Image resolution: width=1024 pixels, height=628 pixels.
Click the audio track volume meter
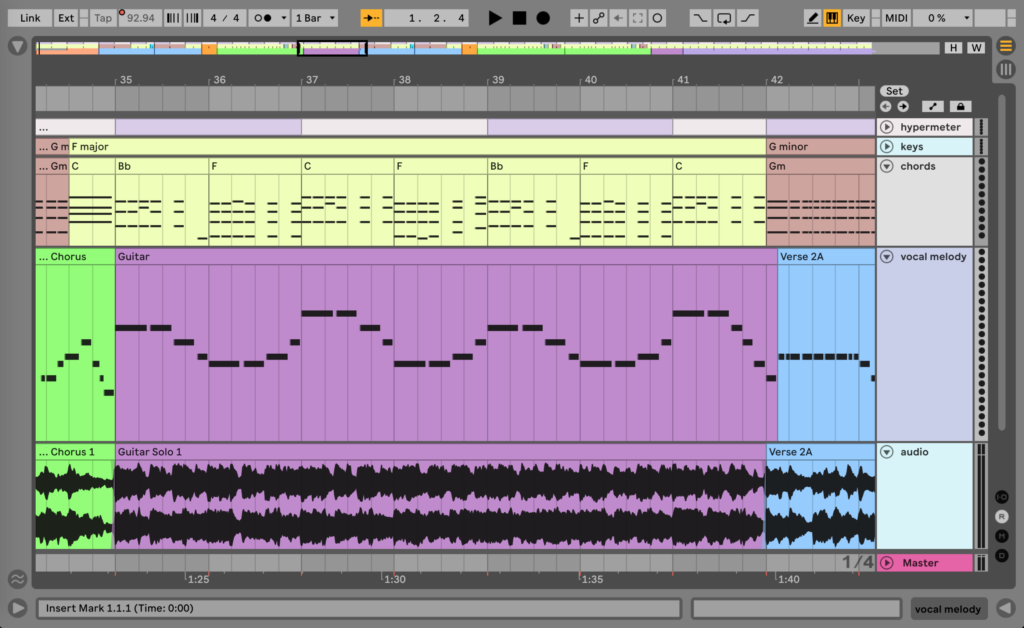[980, 496]
